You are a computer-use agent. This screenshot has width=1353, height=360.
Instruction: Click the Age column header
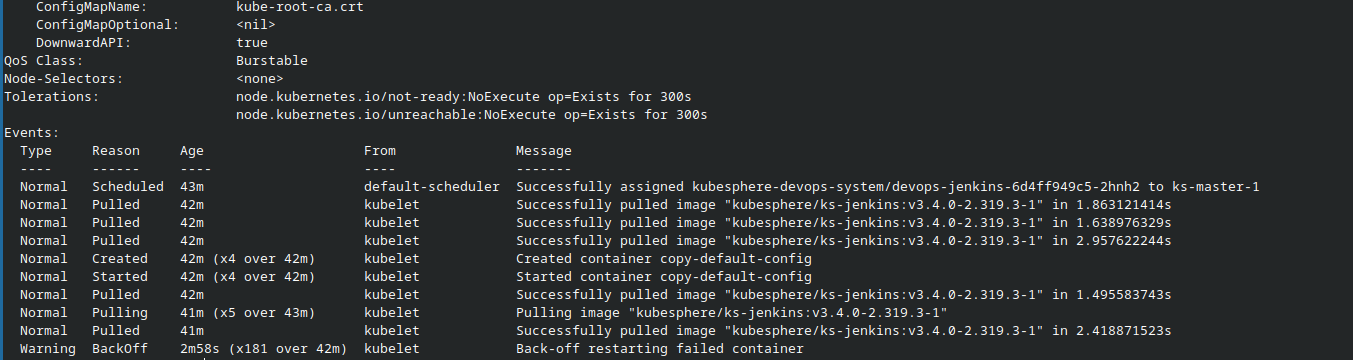pyautogui.click(x=192, y=151)
